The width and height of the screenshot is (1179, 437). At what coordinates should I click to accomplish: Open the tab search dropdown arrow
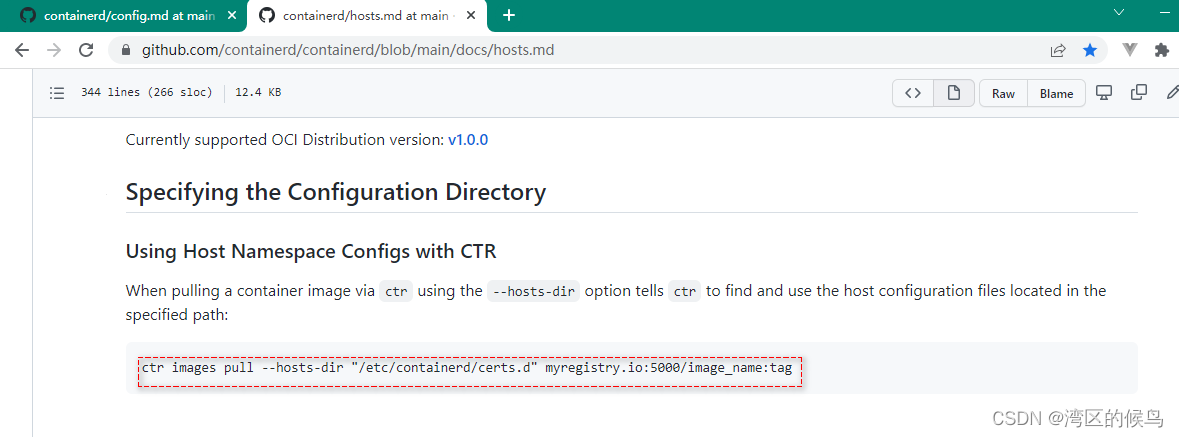pos(1118,13)
